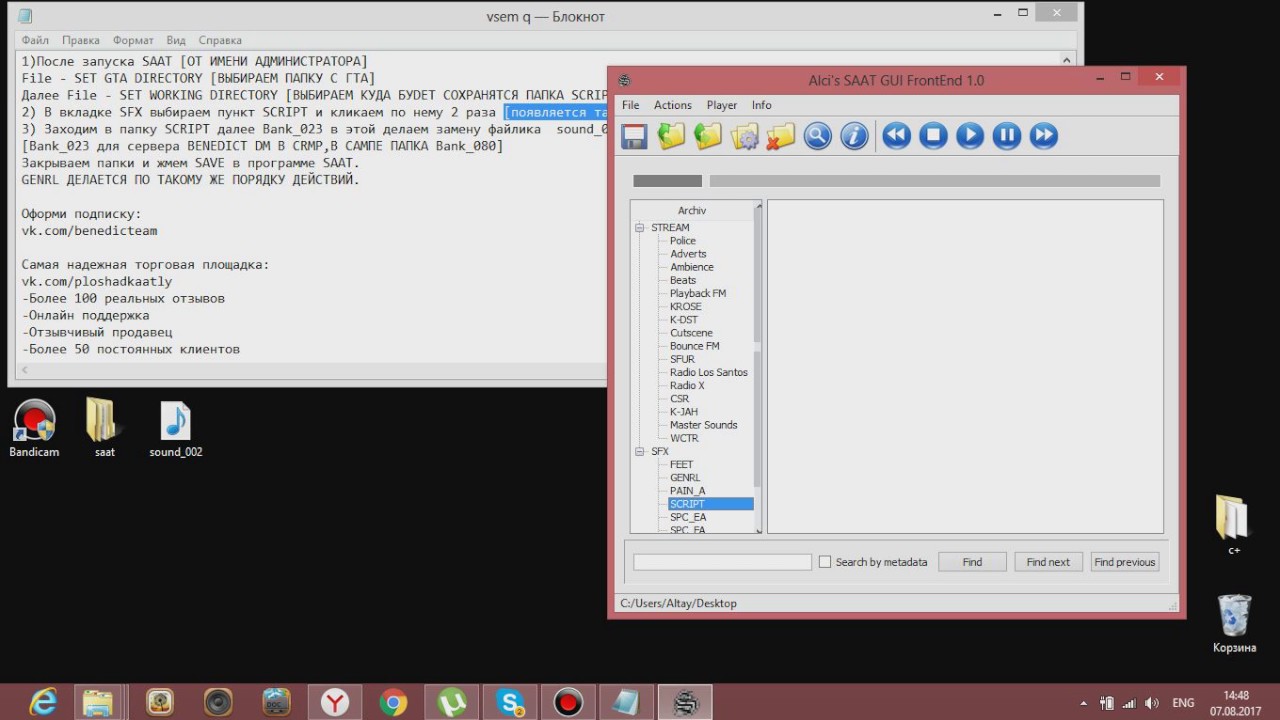This screenshot has height=720, width=1280.
Task: Select Radio Los Santos in the tree
Action: pyautogui.click(x=708, y=372)
